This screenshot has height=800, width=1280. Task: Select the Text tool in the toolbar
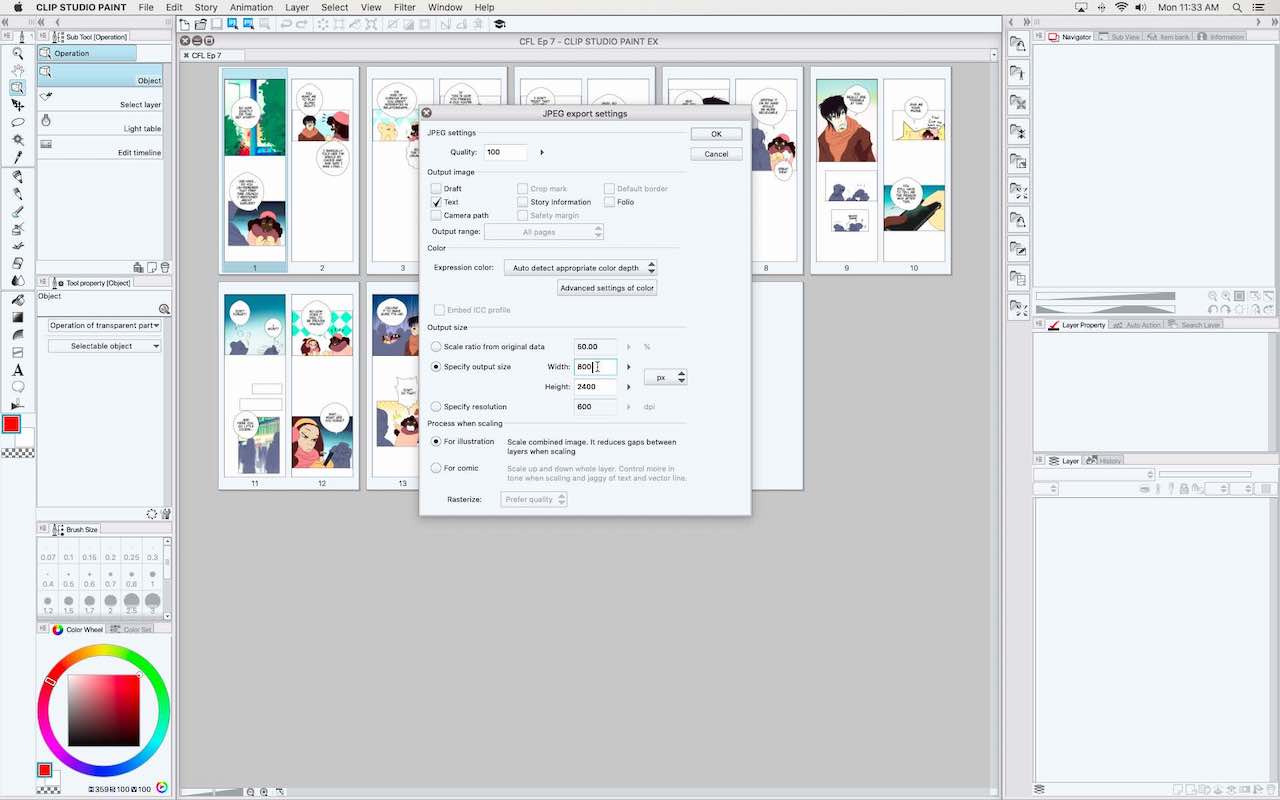tap(18, 370)
